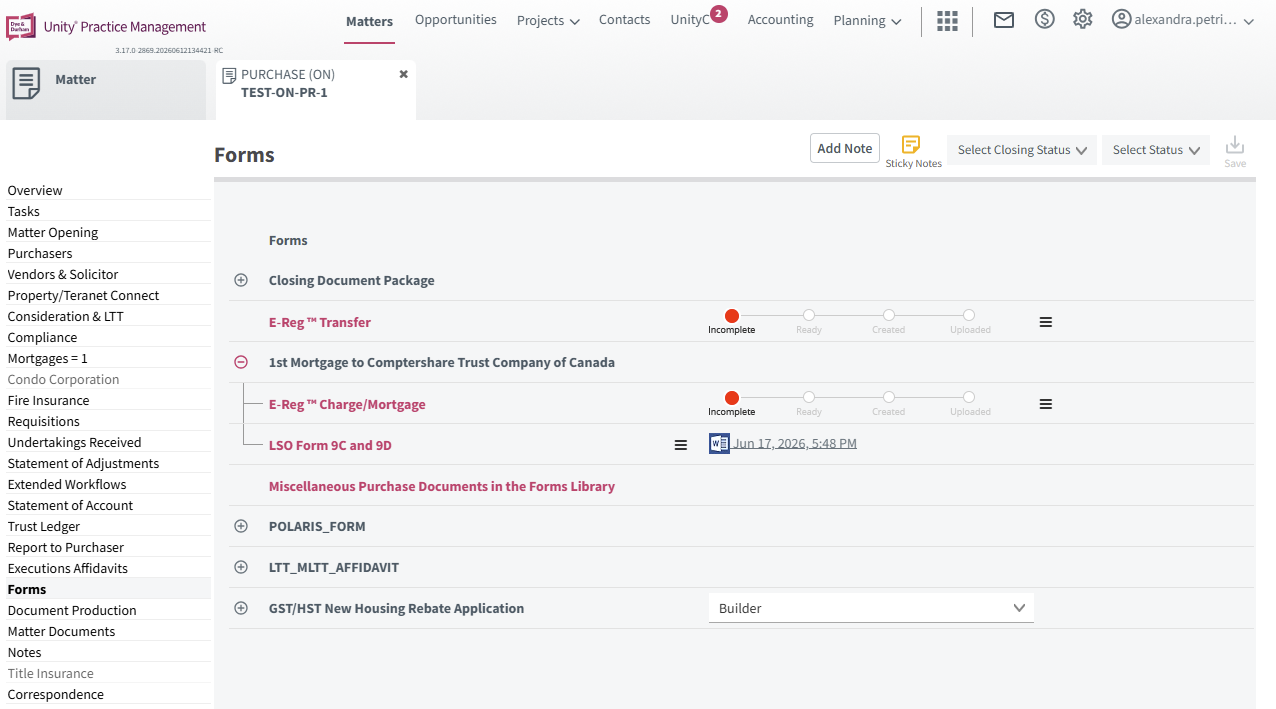This screenshot has height=709, width=1276.
Task: Open Sticky Notes
Action: (913, 152)
